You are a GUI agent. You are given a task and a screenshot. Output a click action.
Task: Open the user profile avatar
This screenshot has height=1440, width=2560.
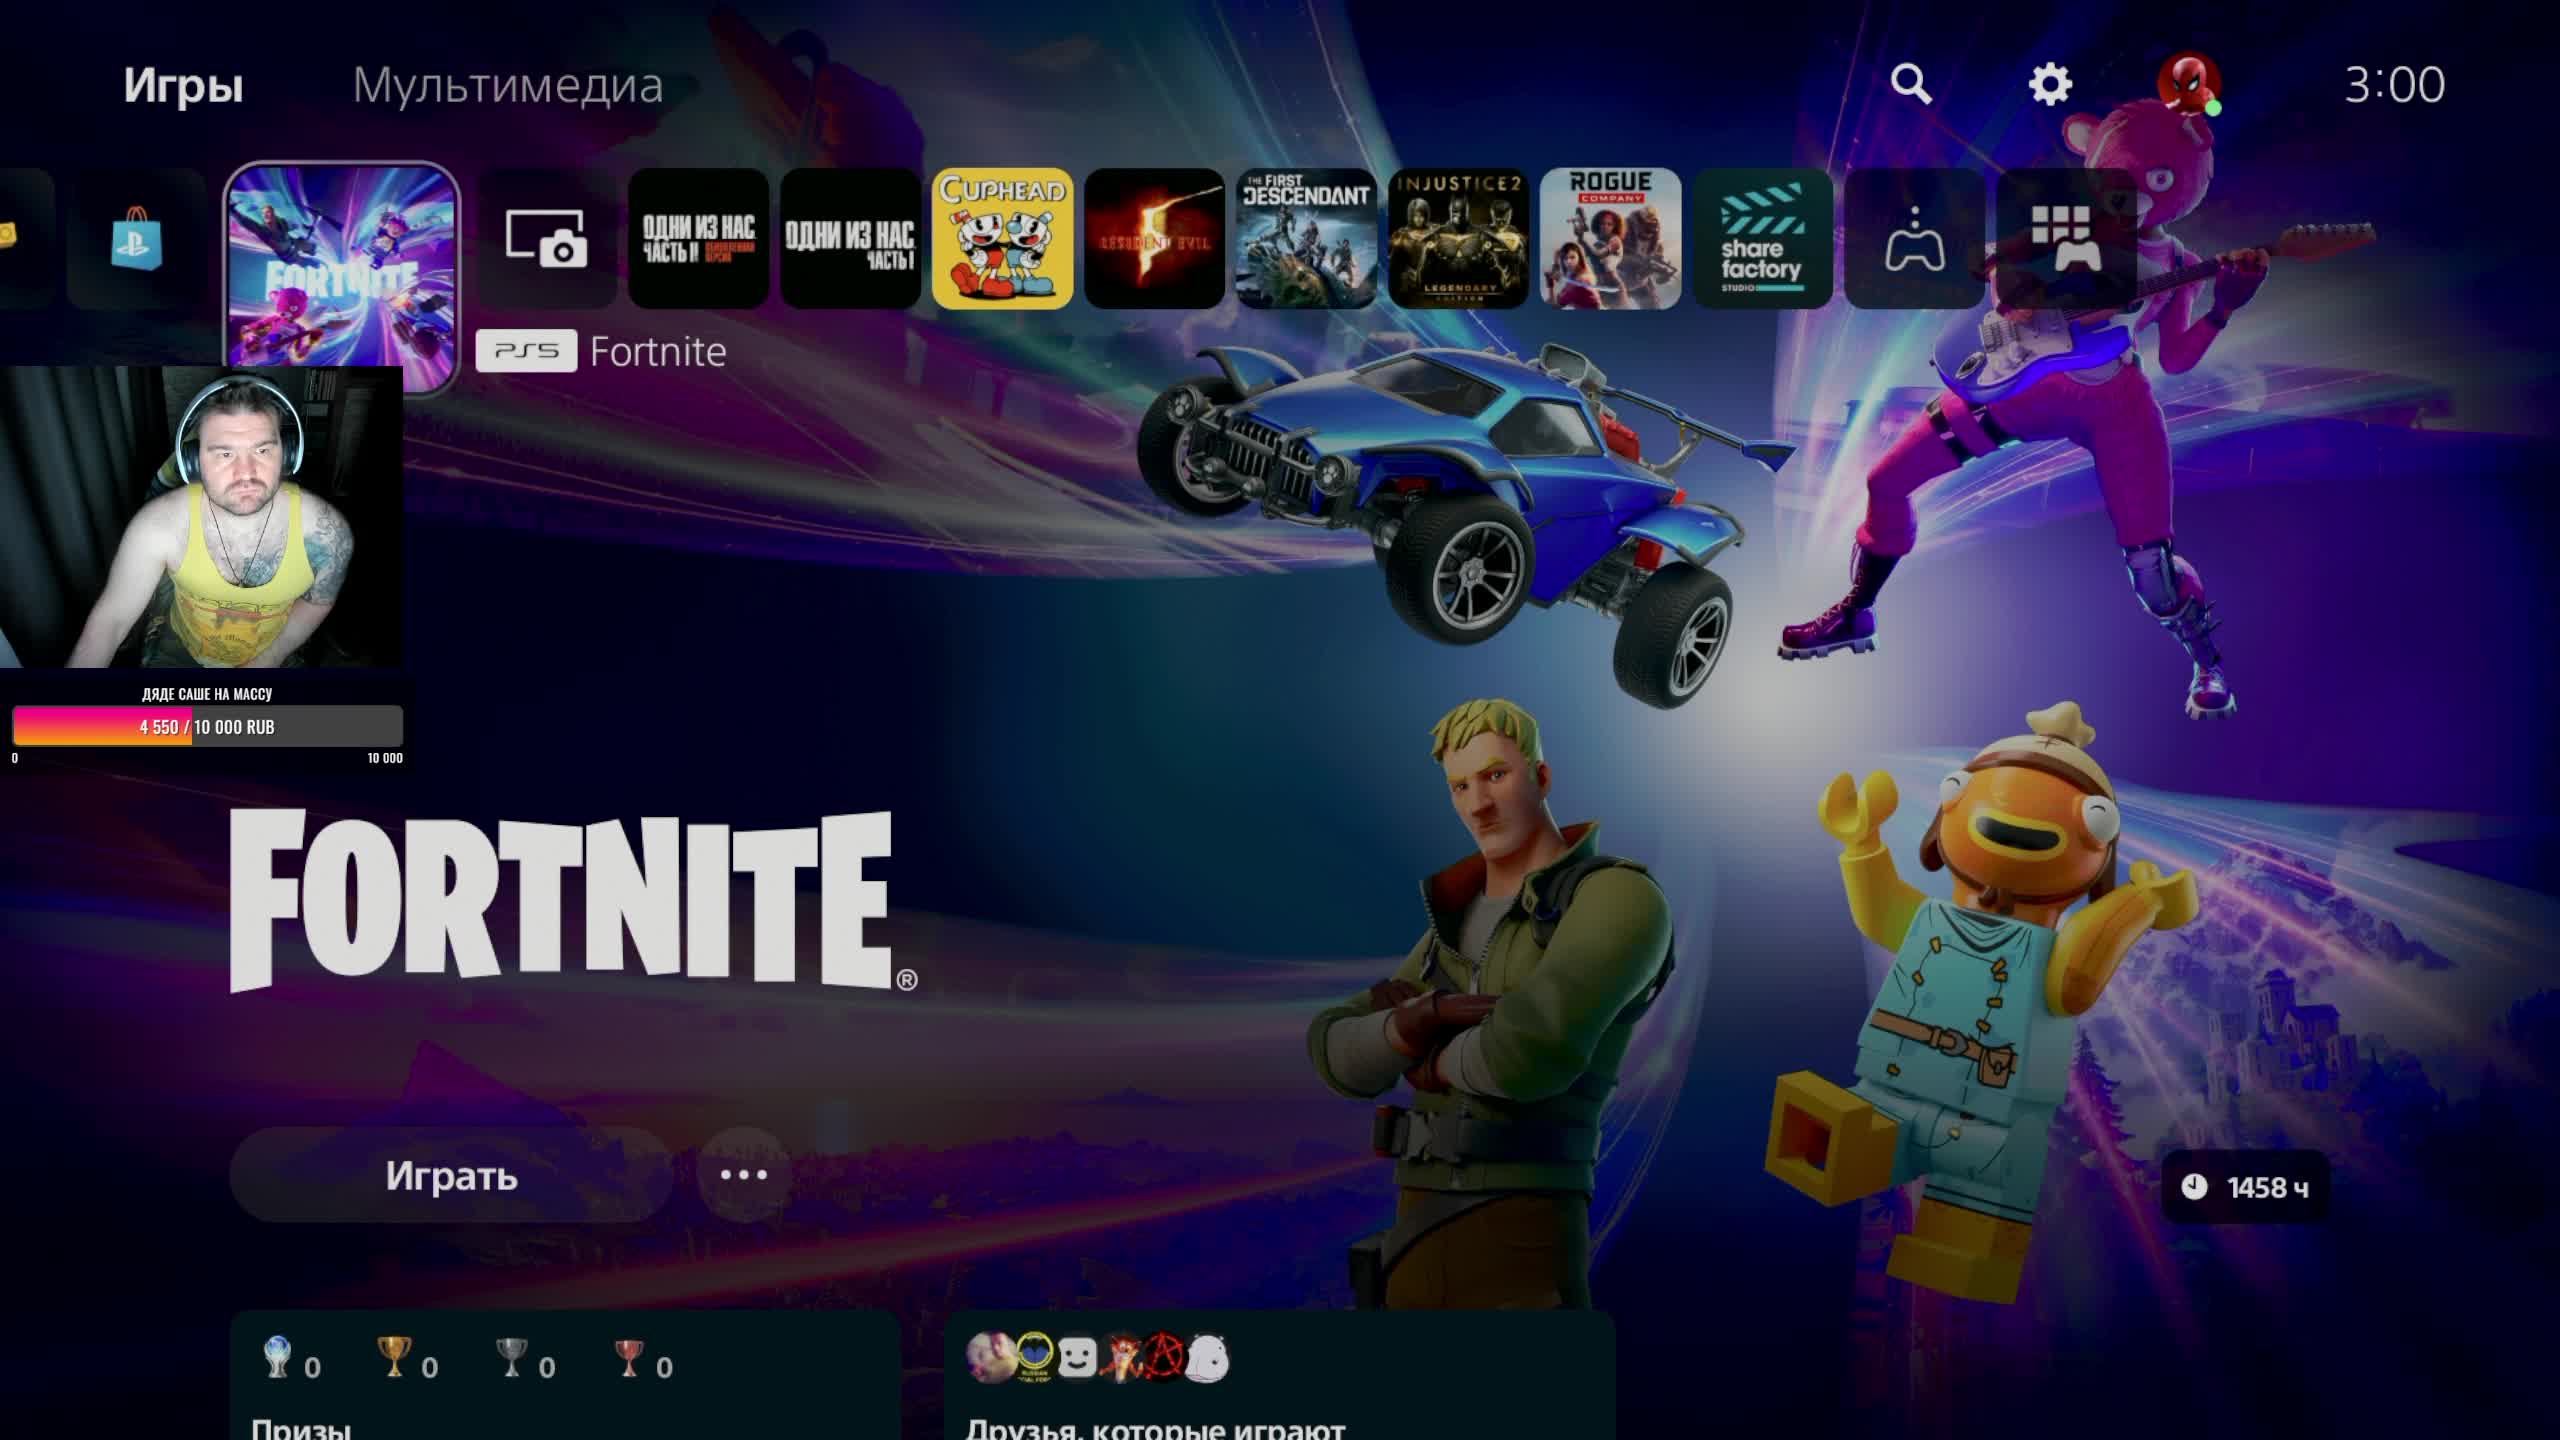pyautogui.click(x=2189, y=83)
